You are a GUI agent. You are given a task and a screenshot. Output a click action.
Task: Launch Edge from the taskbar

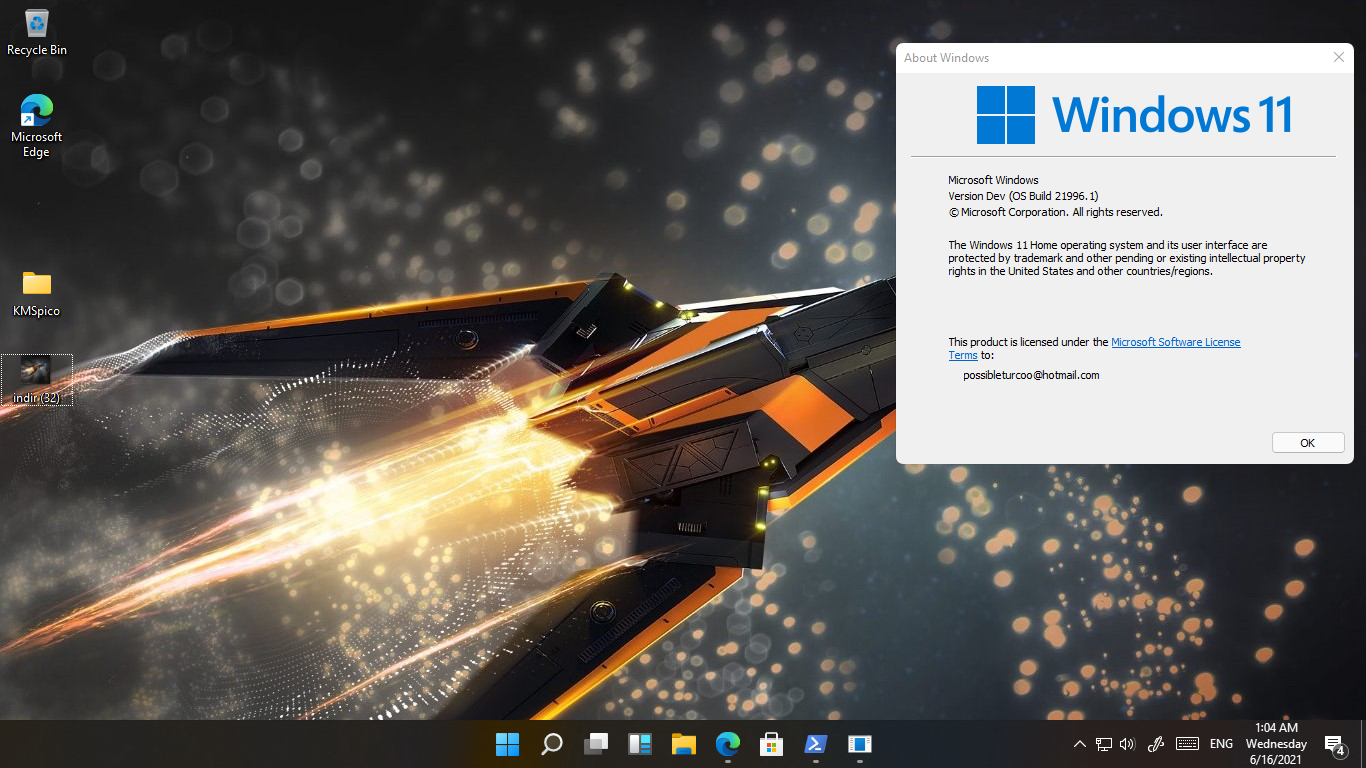click(728, 744)
